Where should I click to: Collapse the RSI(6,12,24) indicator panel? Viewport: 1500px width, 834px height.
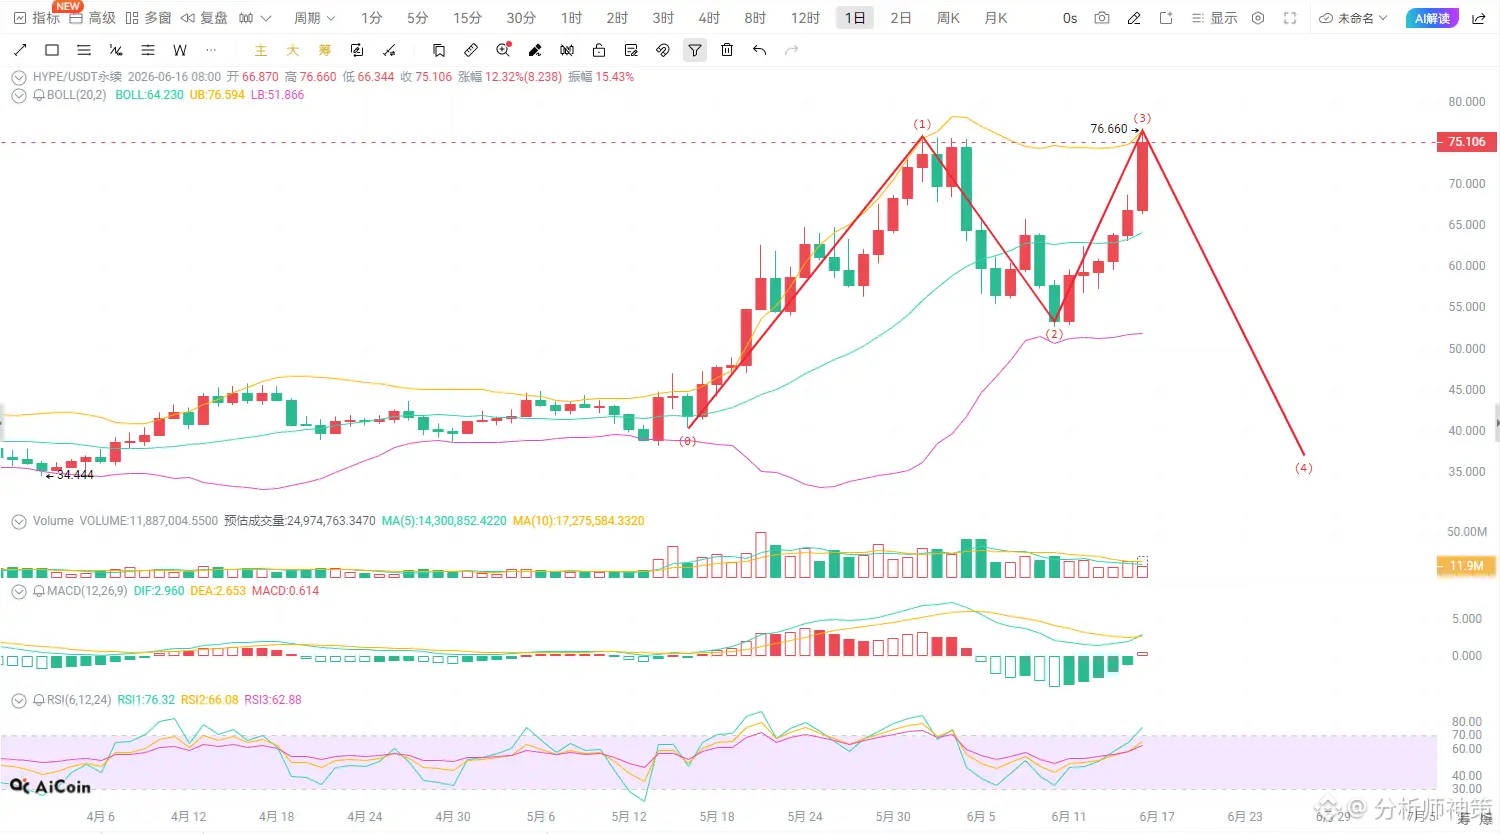tap(19, 700)
